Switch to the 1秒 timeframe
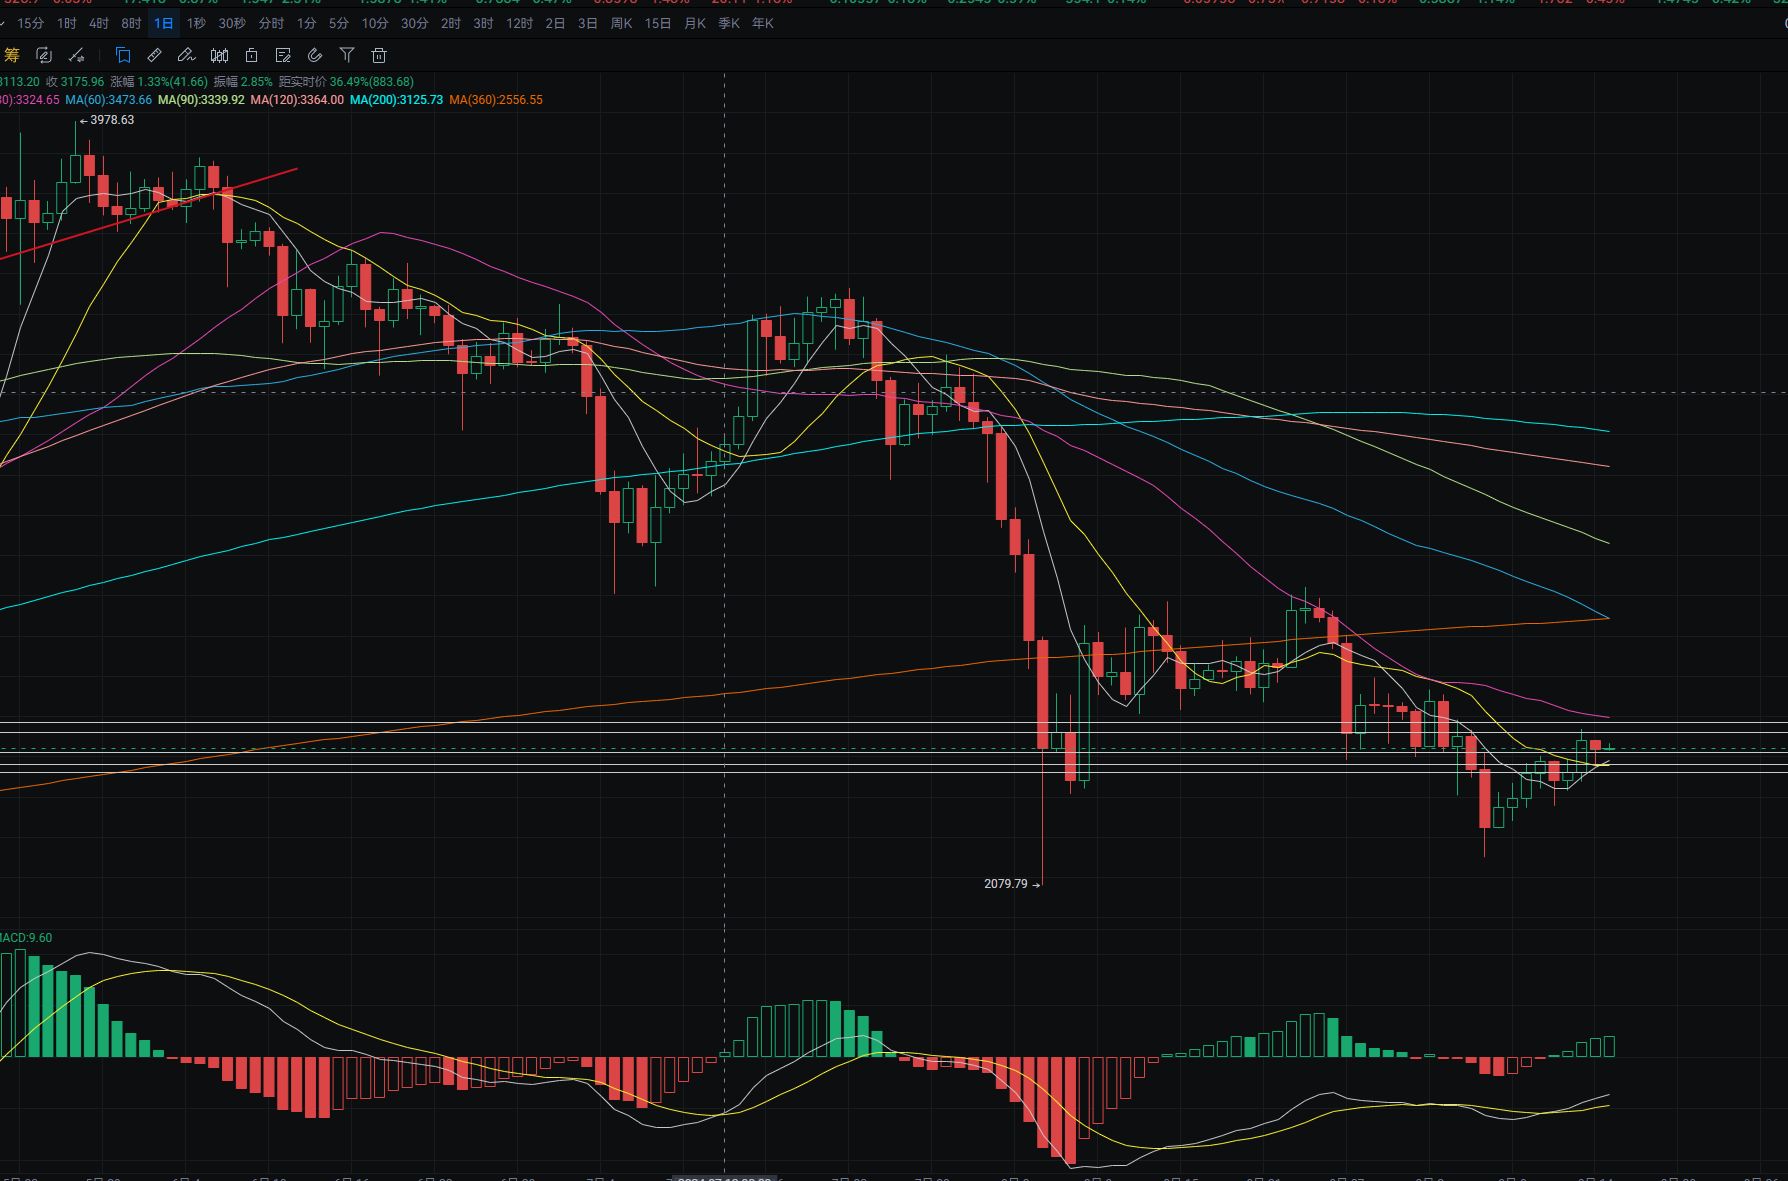Image resolution: width=1788 pixels, height=1181 pixels. (196, 23)
